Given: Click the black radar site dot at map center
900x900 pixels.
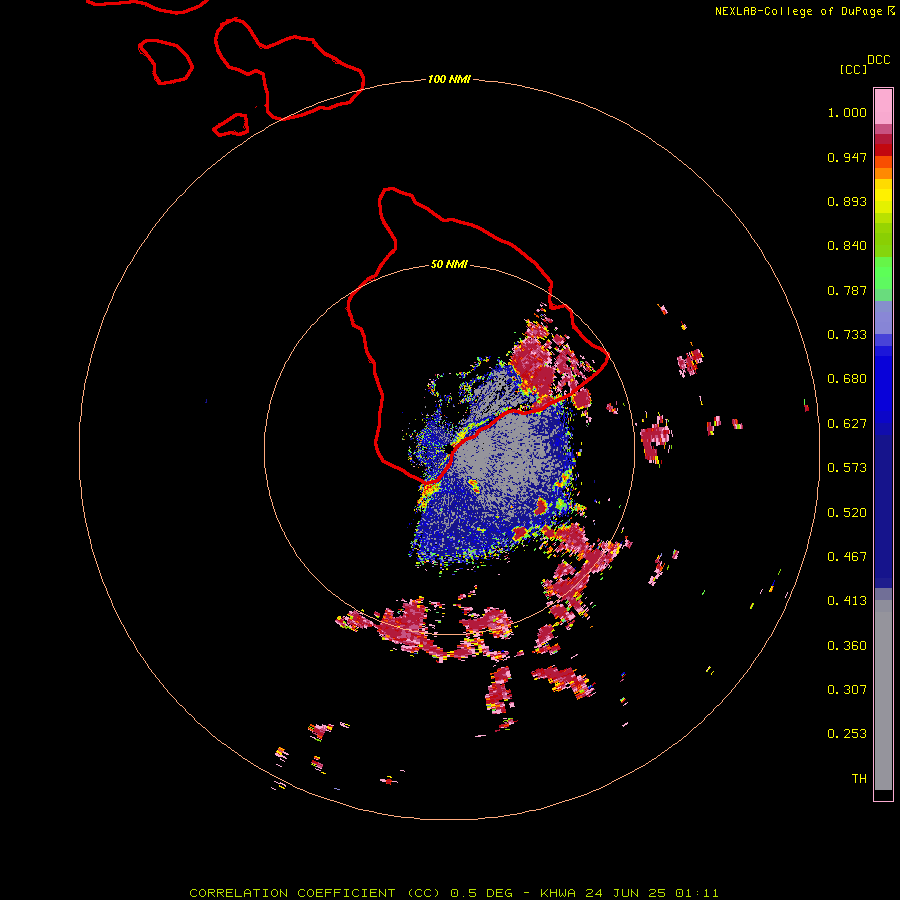Looking at the screenshot, I should pos(448,448).
